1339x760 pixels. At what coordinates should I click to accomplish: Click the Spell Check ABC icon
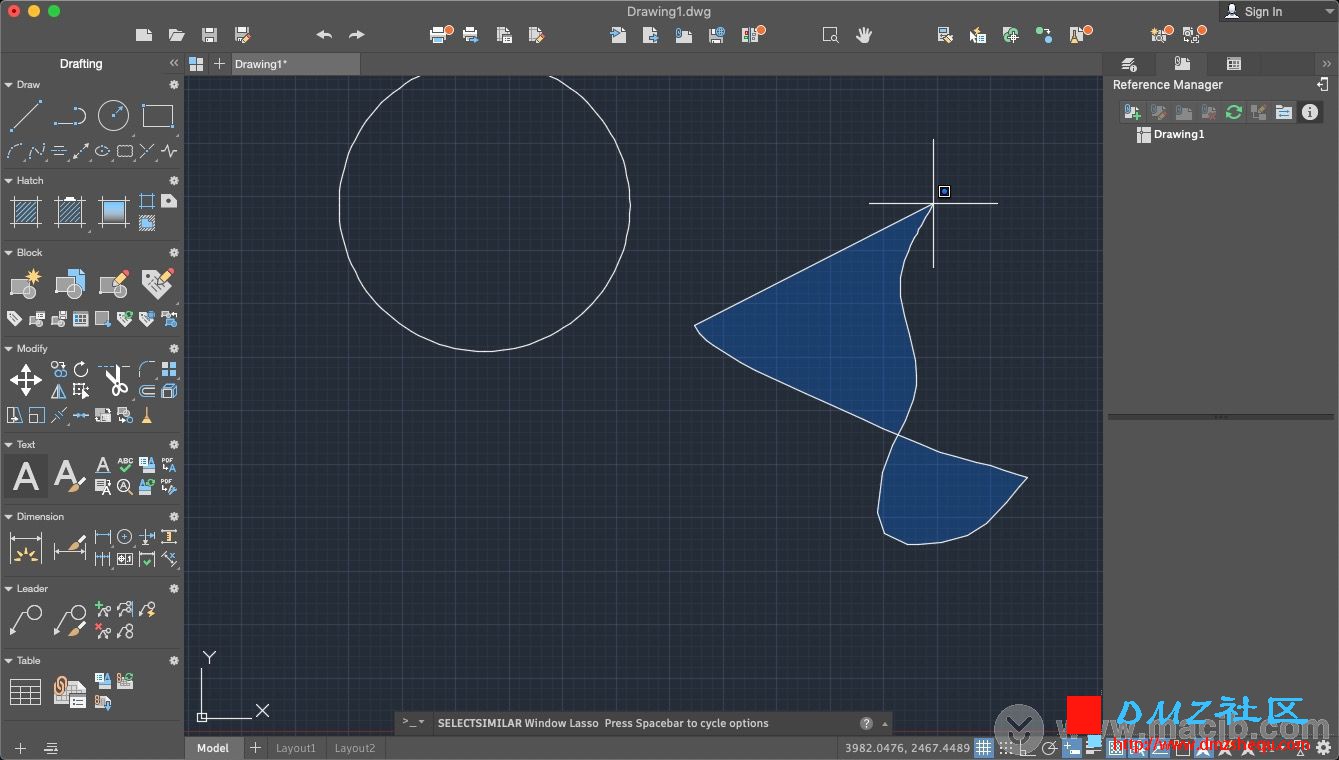coord(125,465)
